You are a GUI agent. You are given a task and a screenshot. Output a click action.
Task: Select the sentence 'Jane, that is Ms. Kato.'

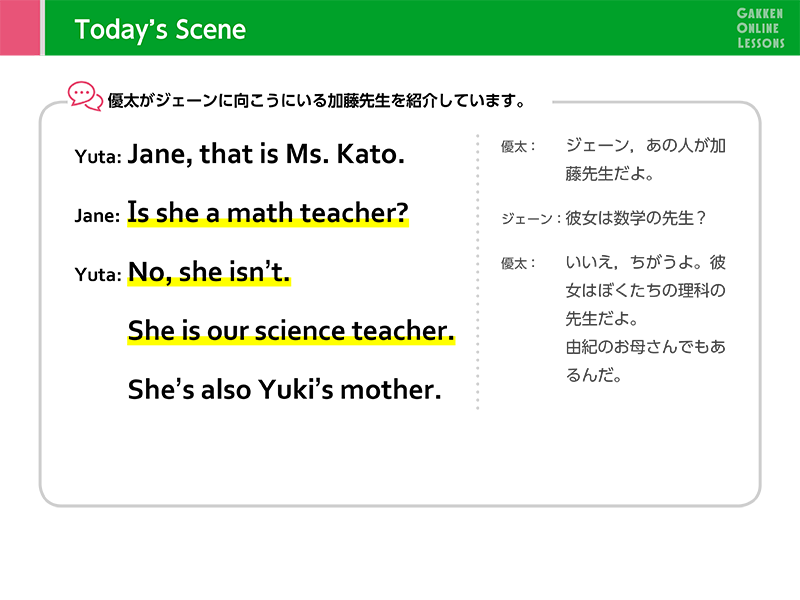[266, 154]
